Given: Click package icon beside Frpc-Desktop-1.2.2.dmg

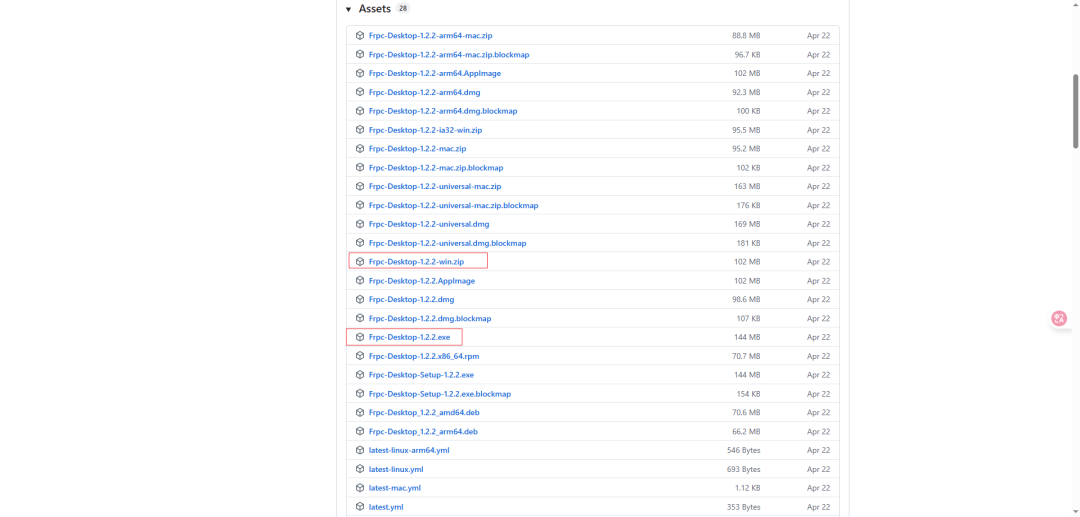Looking at the screenshot, I should [x=360, y=299].
